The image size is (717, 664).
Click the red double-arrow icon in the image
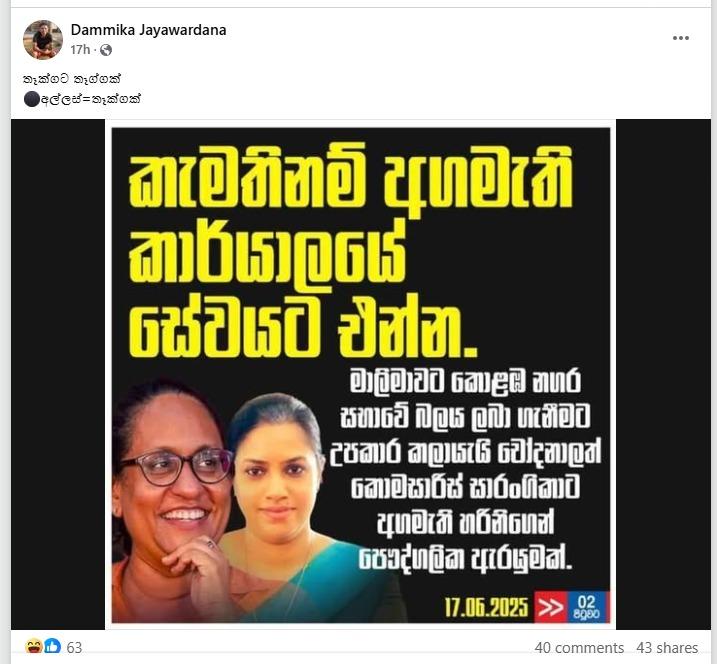coord(551,607)
